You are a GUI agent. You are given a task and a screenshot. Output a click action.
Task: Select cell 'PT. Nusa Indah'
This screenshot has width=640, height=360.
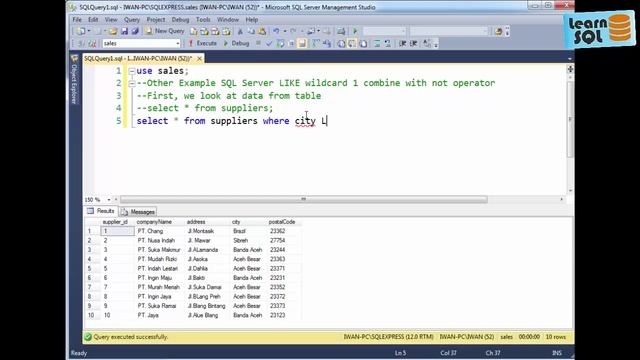pos(156,240)
